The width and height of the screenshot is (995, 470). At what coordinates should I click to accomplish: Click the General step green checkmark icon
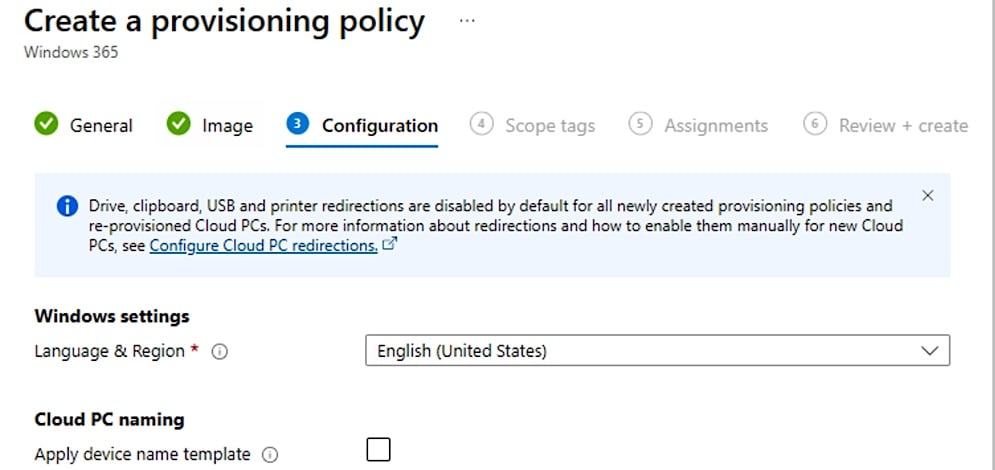tap(46, 125)
